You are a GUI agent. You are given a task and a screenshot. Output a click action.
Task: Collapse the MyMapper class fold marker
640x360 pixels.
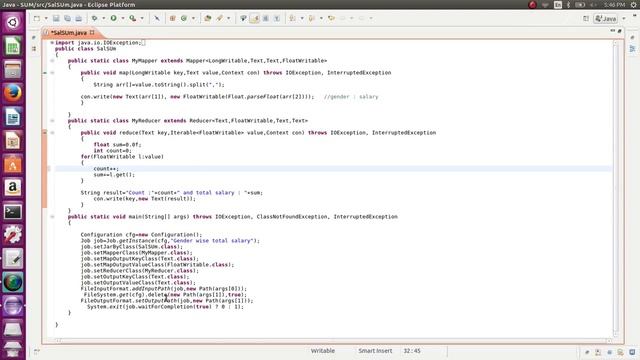pyautogui.click(x=52, y=60)
